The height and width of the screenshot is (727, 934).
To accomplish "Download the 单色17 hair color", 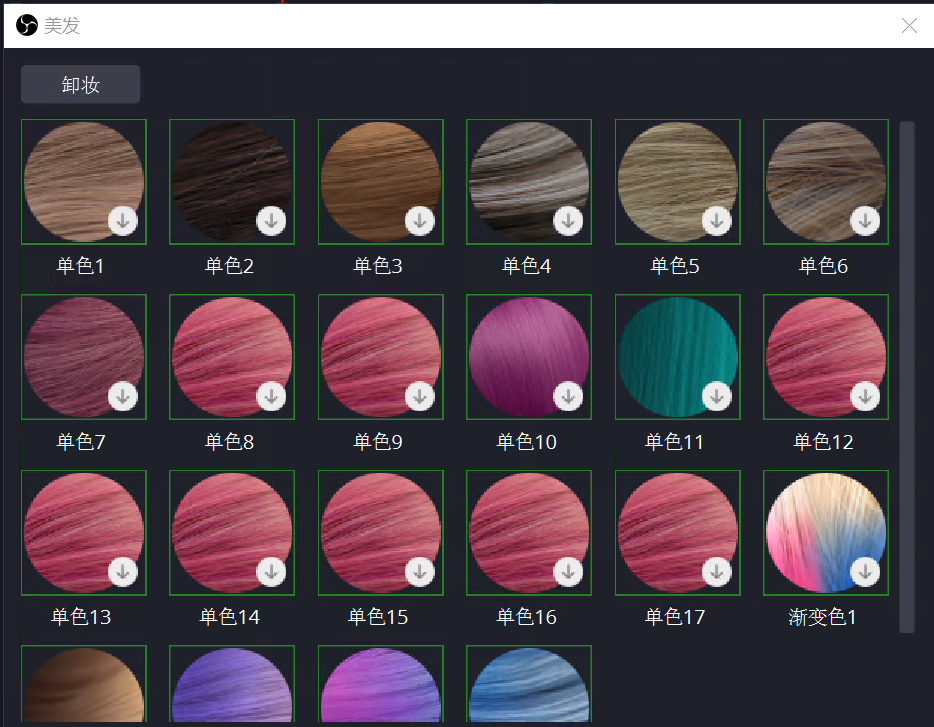I will (x=717, y=572).
